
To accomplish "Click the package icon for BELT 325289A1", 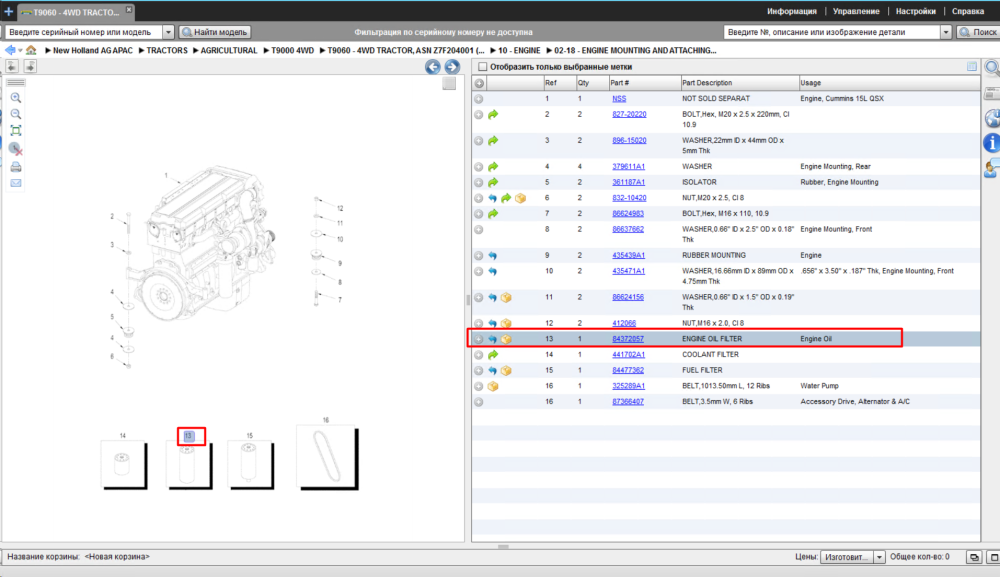I will [493, 386].
